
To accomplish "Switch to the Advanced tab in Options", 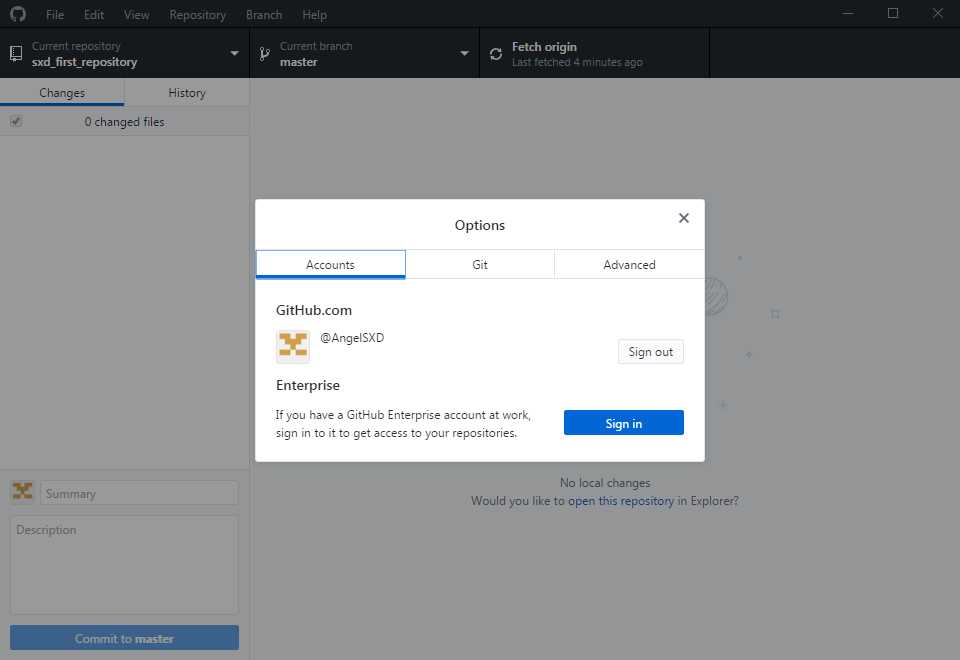I will point(629,264).
